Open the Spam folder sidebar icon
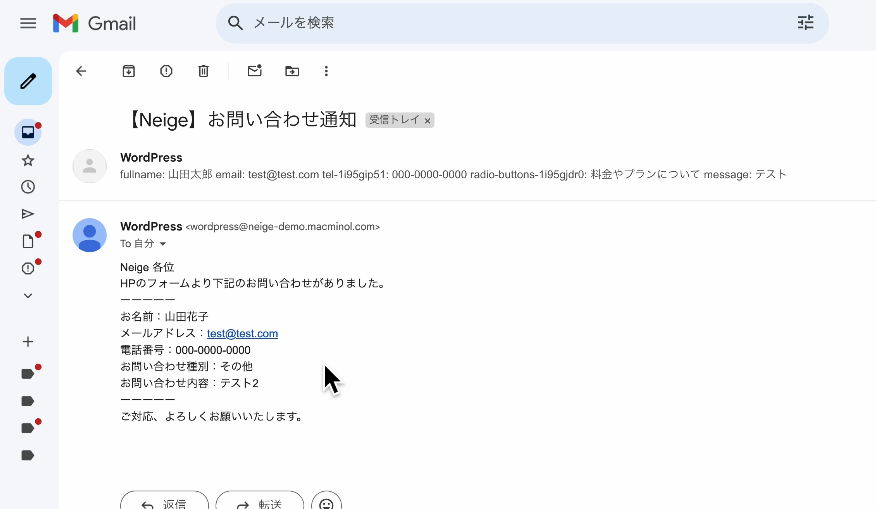Viewport: 876px width, 509px height. coord(28,268)
